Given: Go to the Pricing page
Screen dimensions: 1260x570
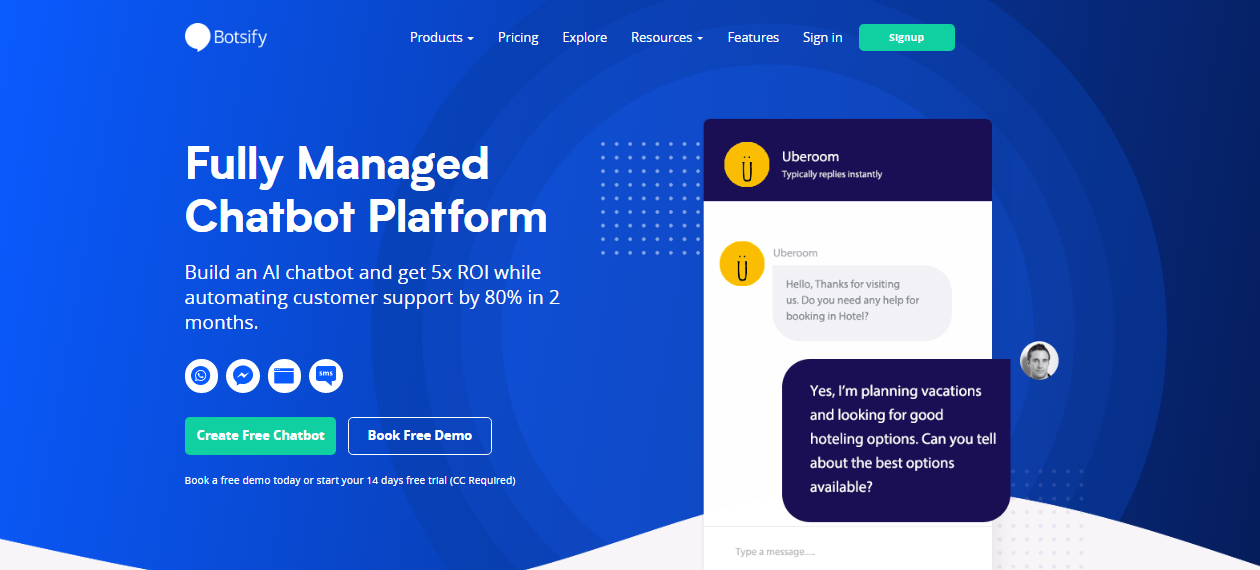Looking at the screenshot, I should (518, 37).
